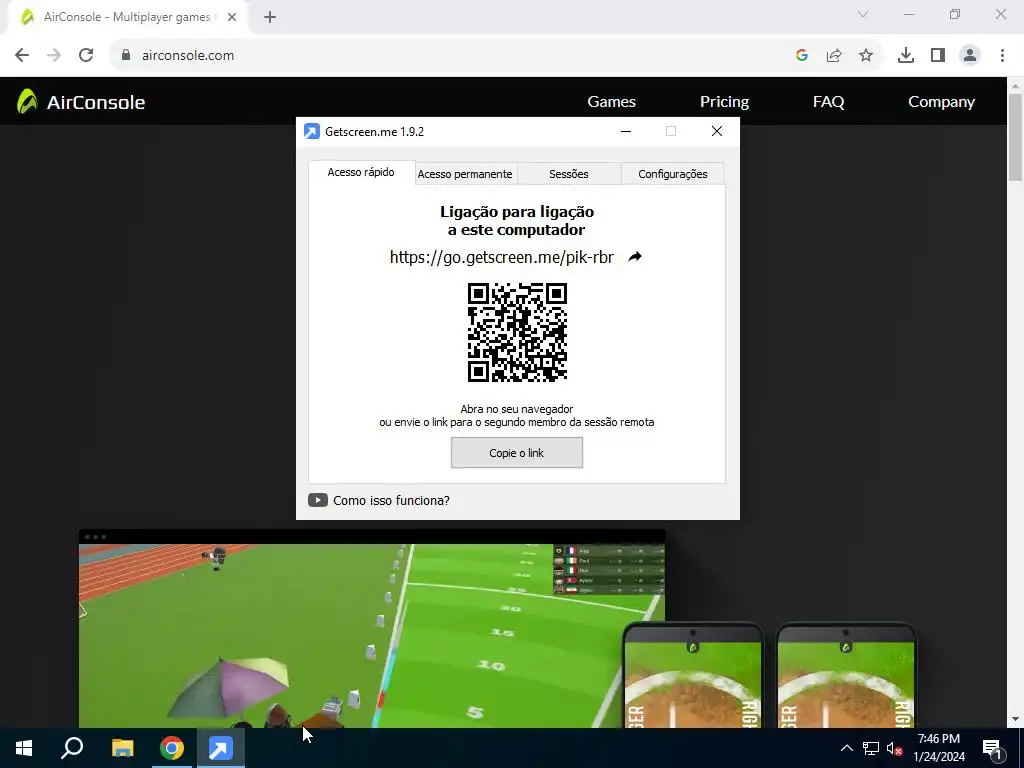Reload the AirConsole page
The image size is (1024, 768).
pos(86,56)
